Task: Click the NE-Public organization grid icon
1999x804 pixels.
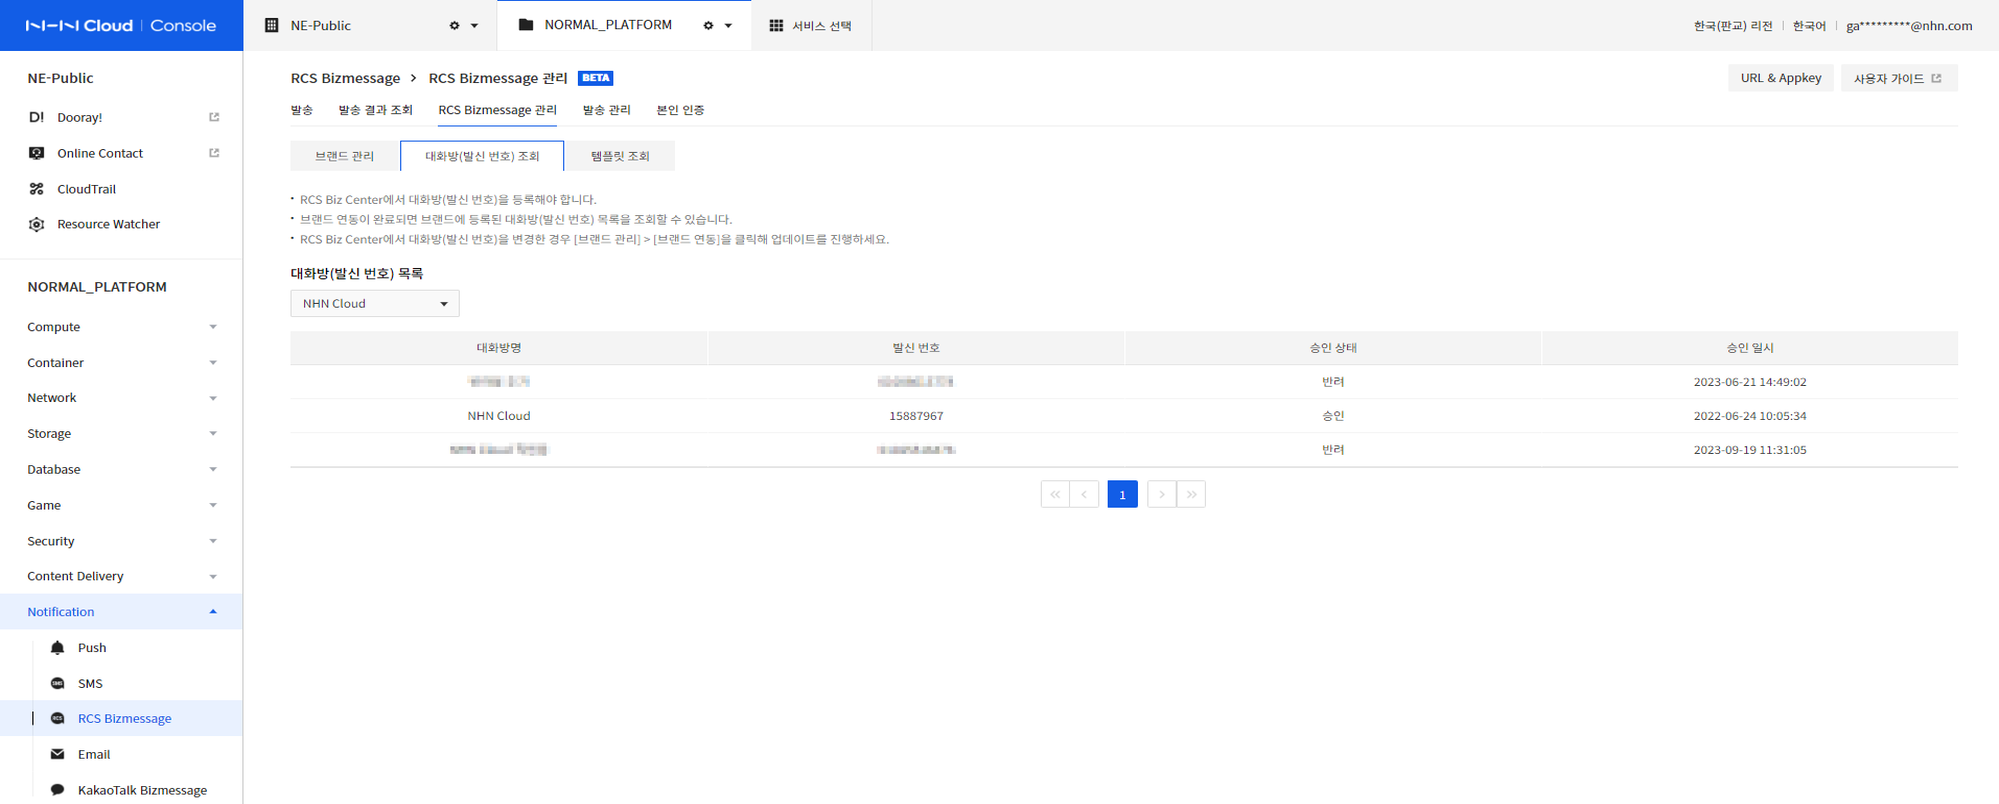Action: 271,25
